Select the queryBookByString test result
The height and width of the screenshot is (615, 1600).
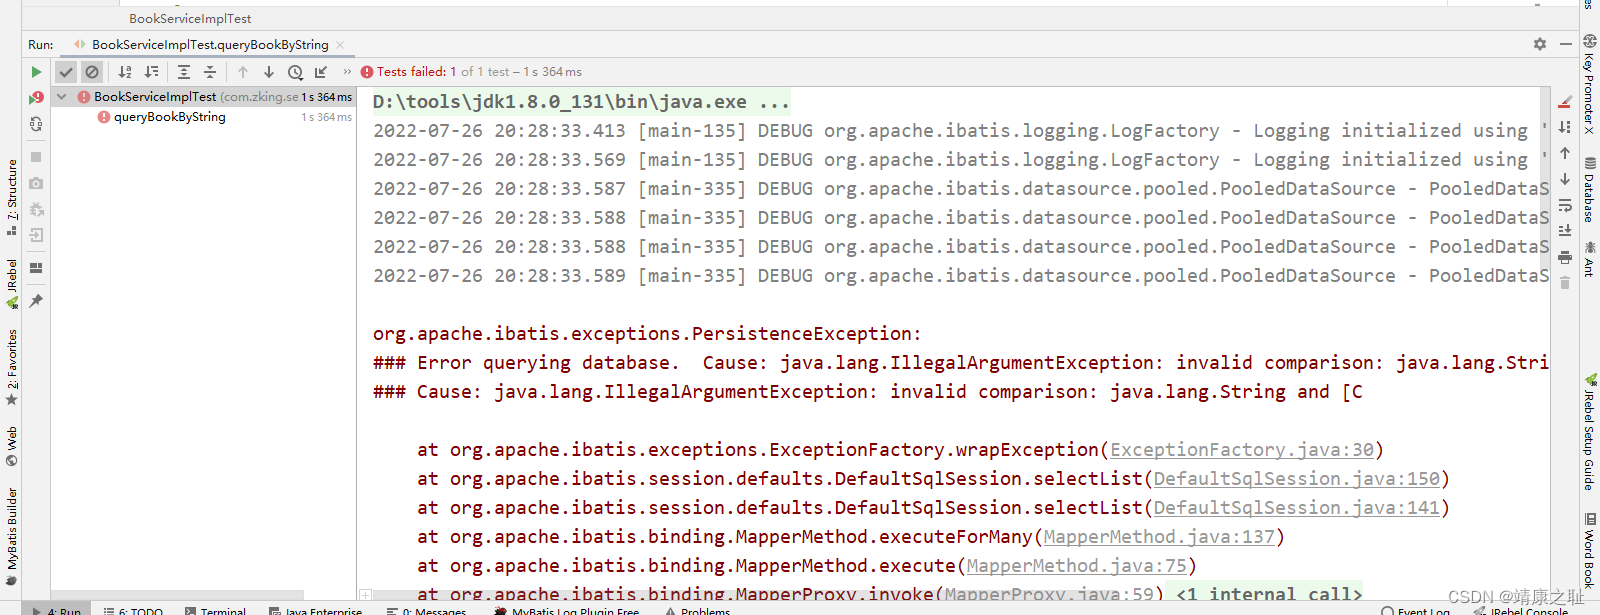pyautogui.click(x=169, y=117)
